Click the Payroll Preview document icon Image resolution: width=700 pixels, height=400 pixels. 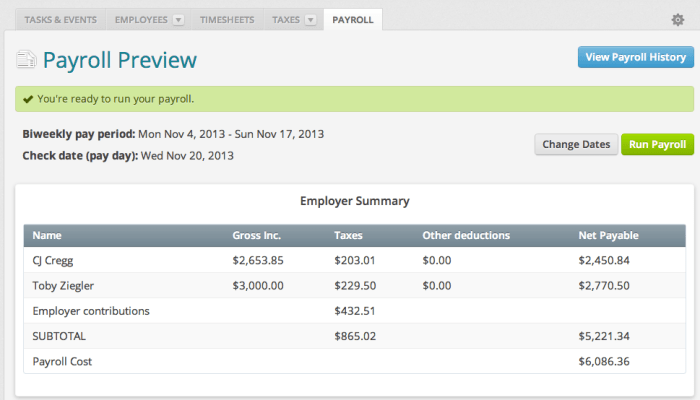(x=26, y=59)
